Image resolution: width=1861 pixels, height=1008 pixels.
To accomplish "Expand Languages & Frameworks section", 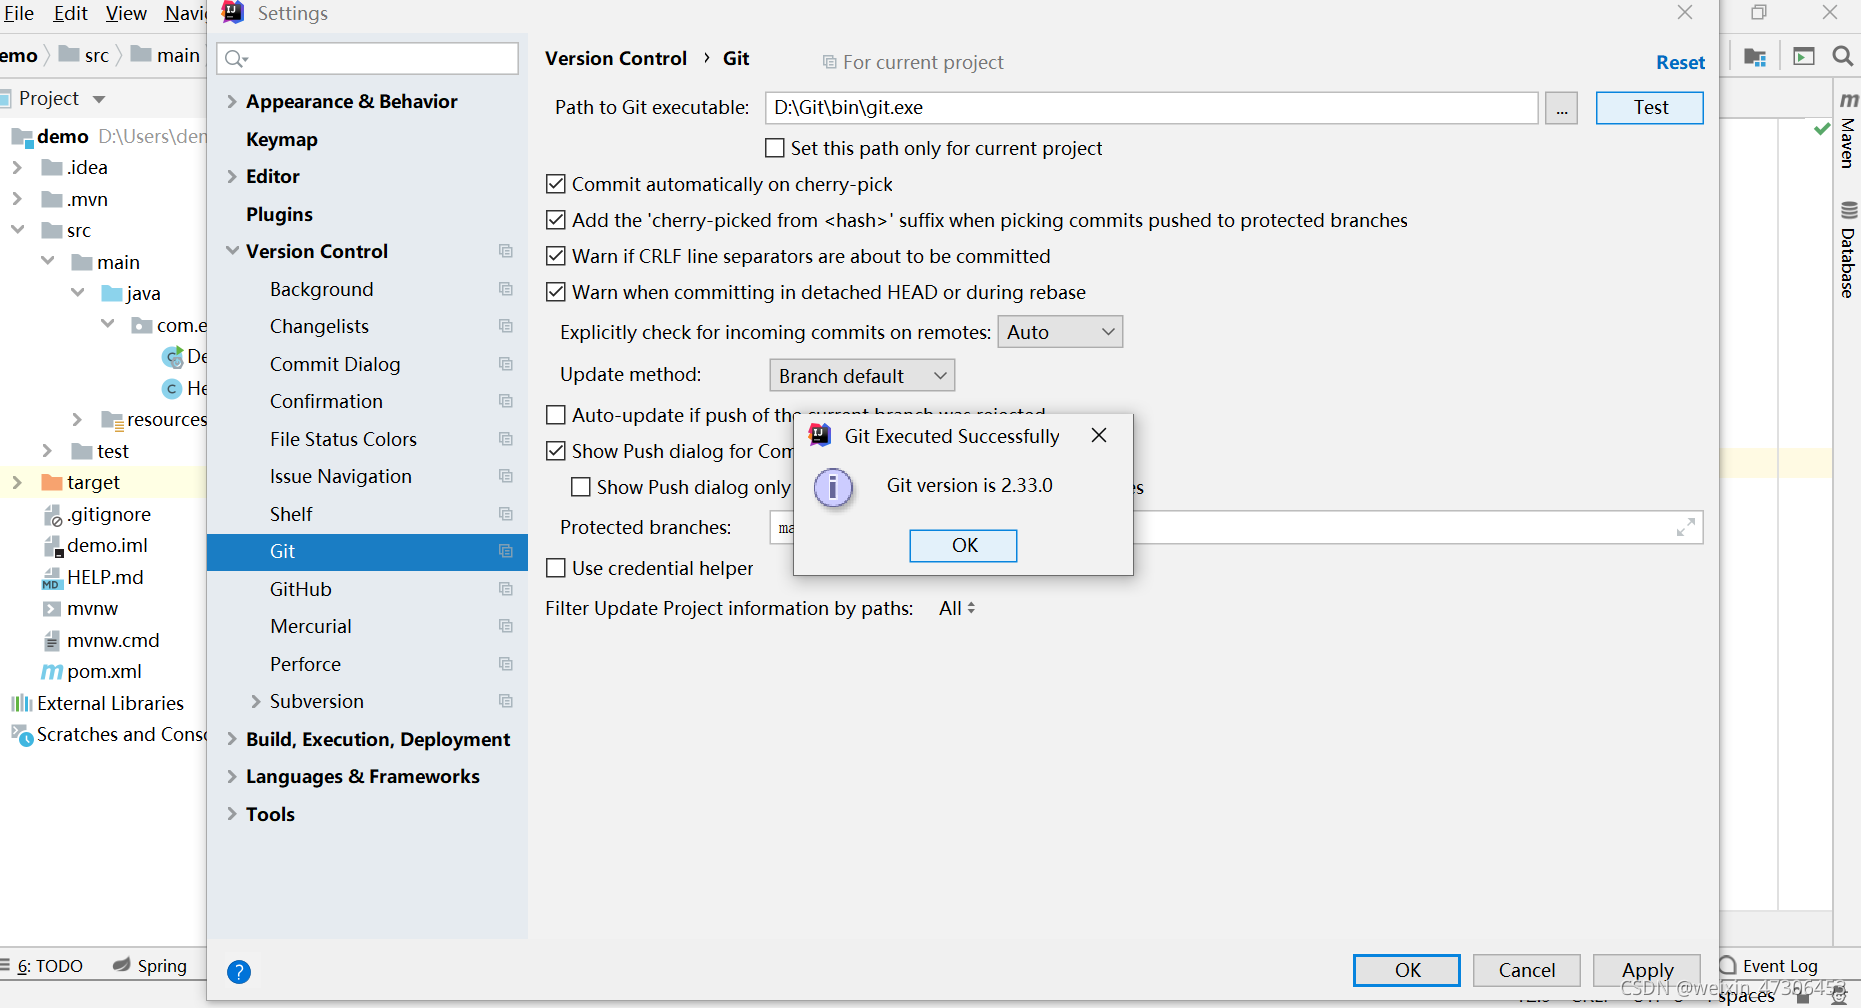I will (x=232, y=776).
